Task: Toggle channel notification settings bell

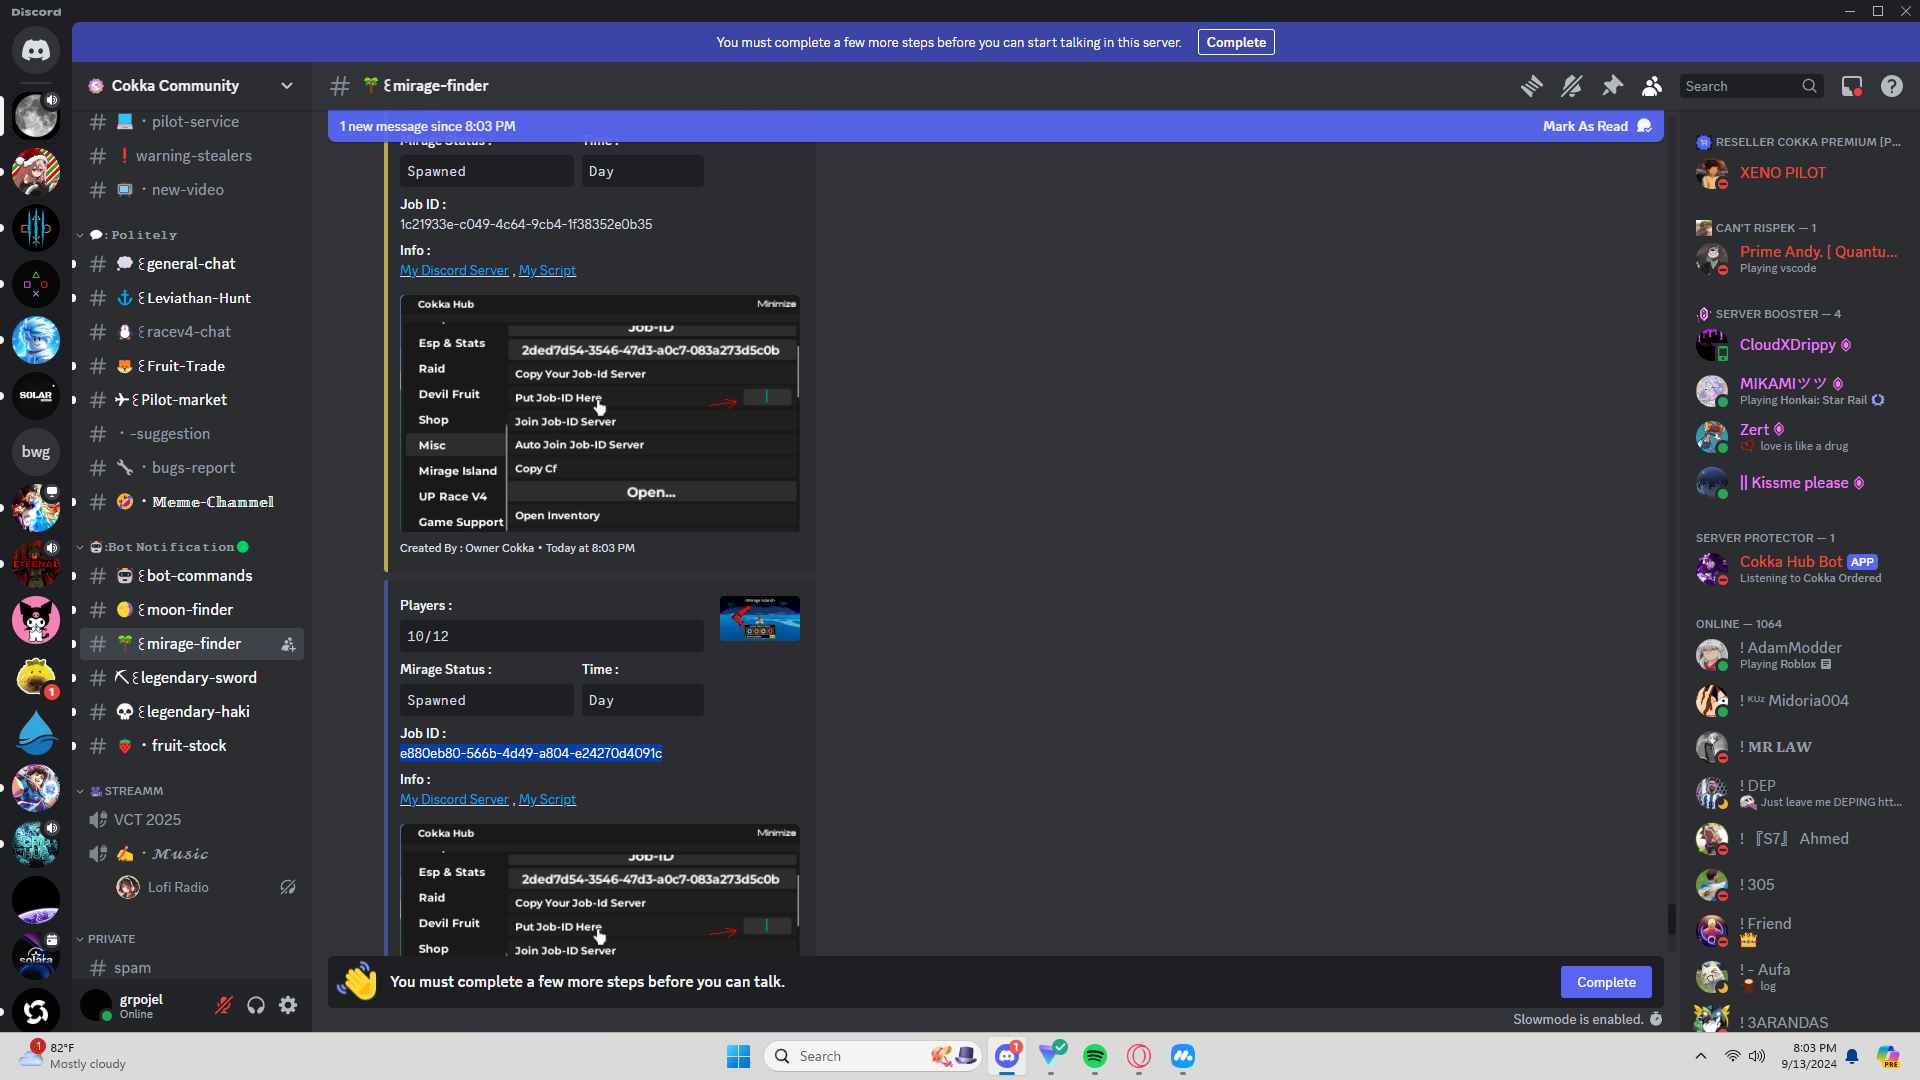Action: tap(1571, 86)
